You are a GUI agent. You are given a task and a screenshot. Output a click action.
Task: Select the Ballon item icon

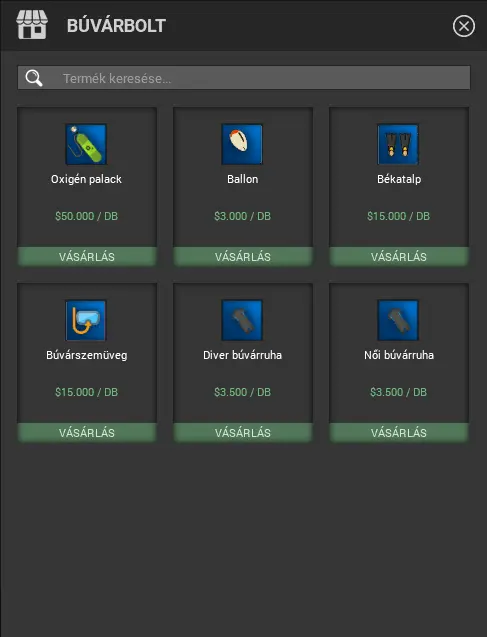pyautogui.click(x=242, y=144)
